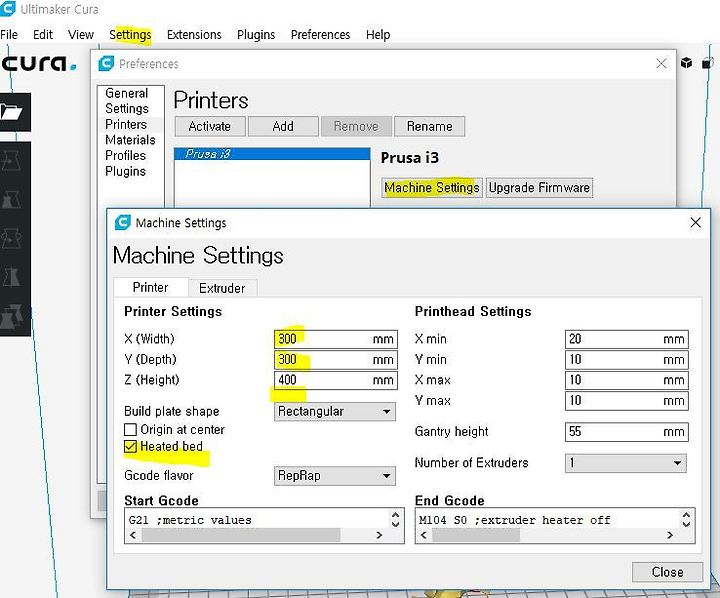Click Start Gcode scroll right arrow
The width and height of the screenshot is (720, 598).
click(379, 535)
